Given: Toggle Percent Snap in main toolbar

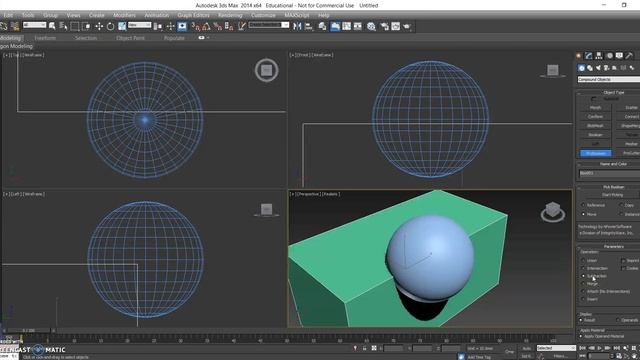Looking at the screenshot, I should point(218,26).
